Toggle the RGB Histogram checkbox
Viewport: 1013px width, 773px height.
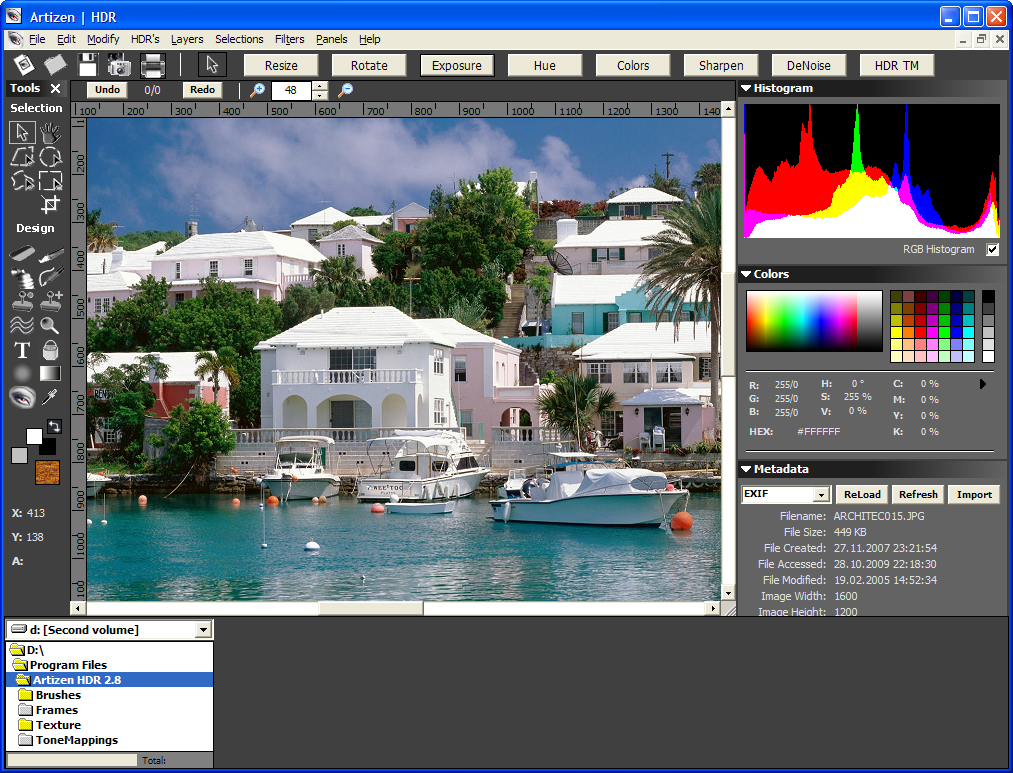coord(992,249)
